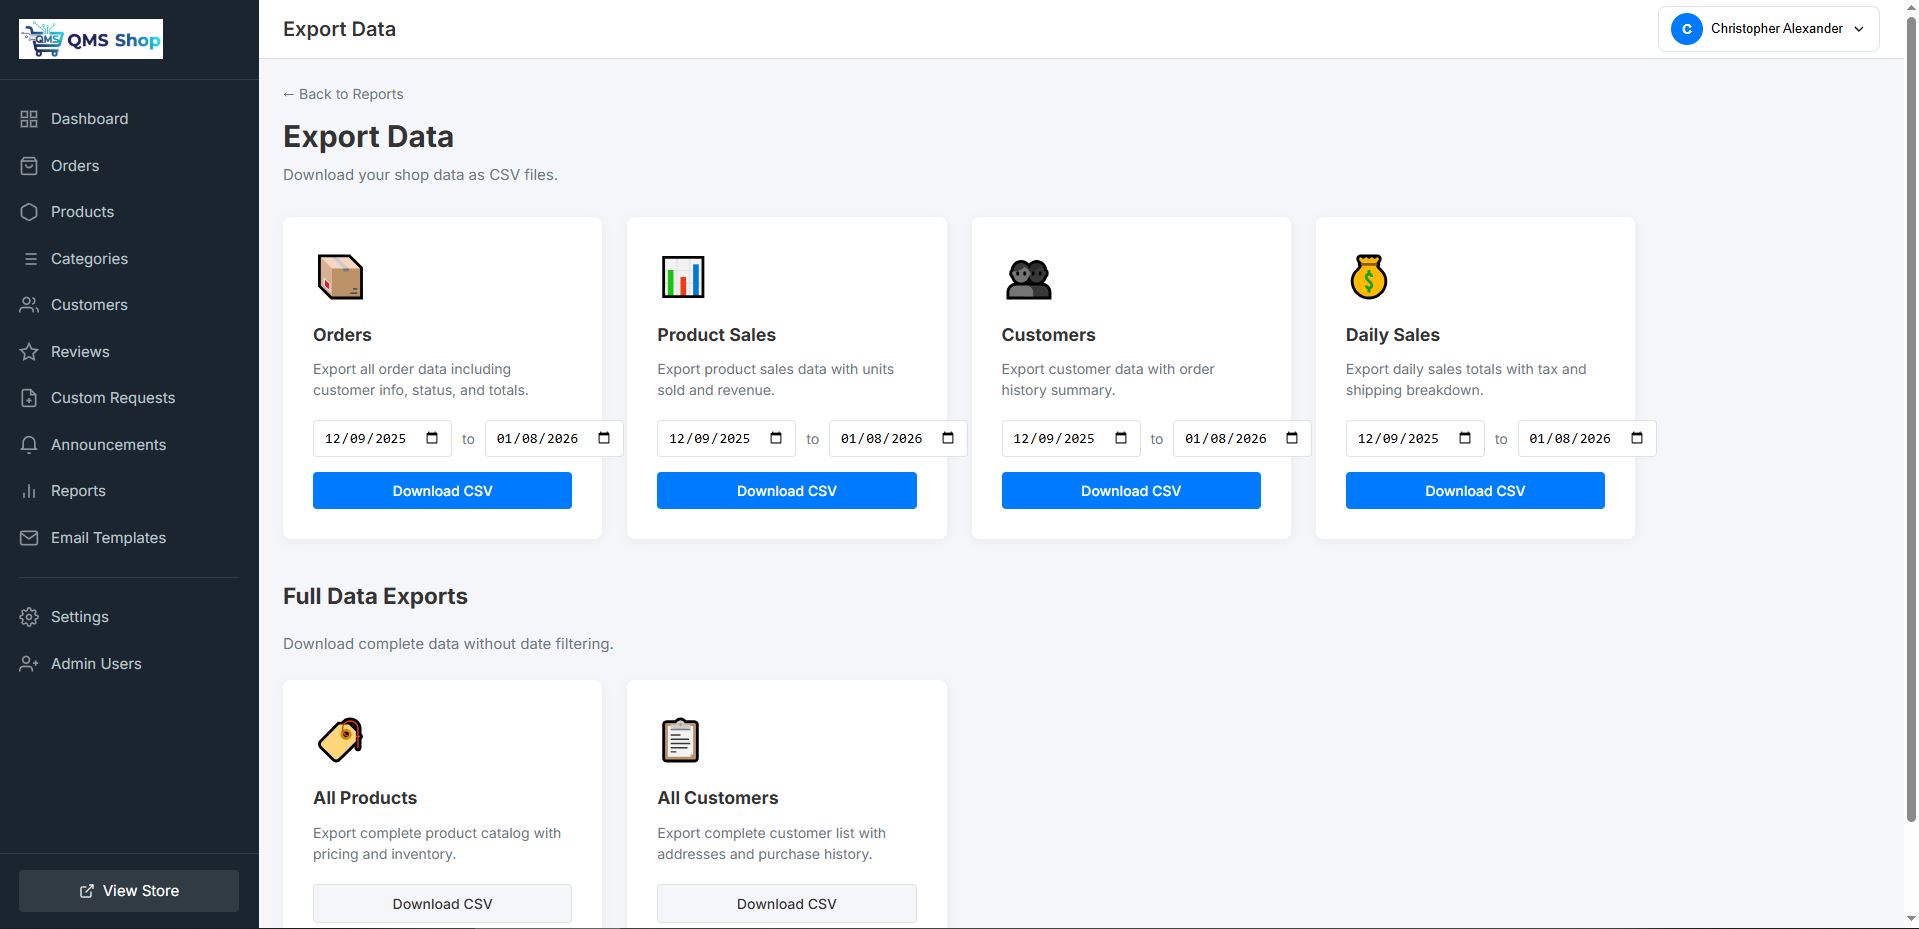Open the Products section via its box icon

[29, 212]
